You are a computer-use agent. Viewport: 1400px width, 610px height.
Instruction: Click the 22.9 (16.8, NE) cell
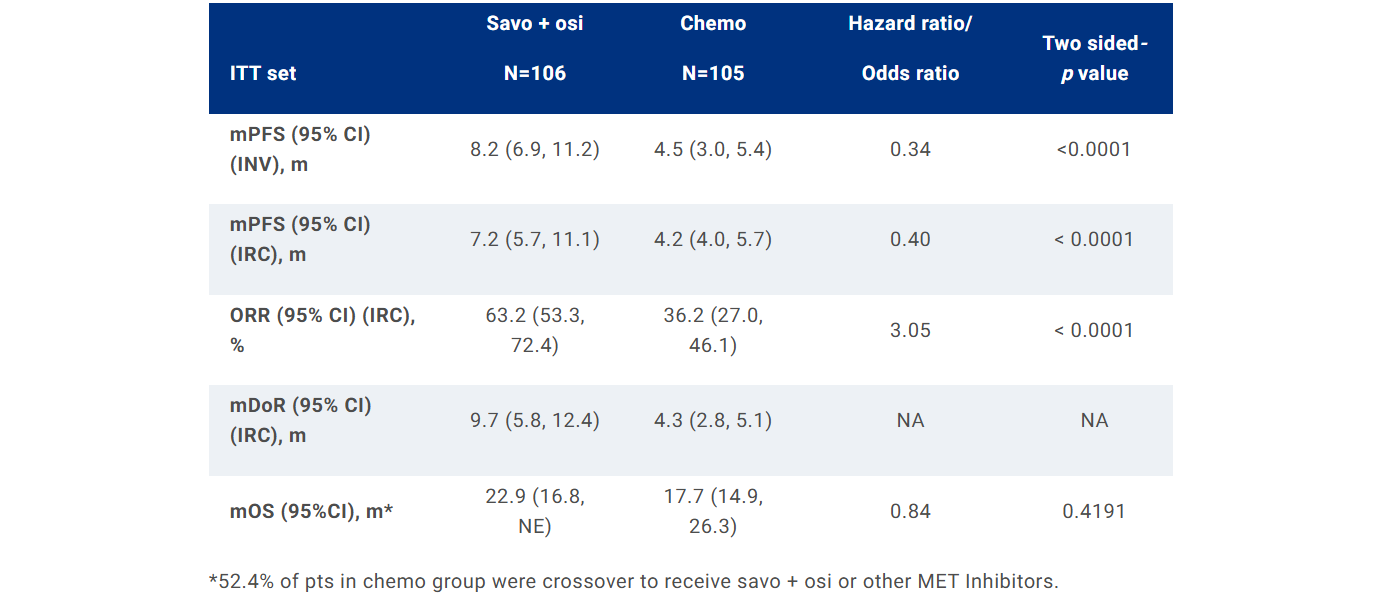pyautogui.click(x=535, y=511)
